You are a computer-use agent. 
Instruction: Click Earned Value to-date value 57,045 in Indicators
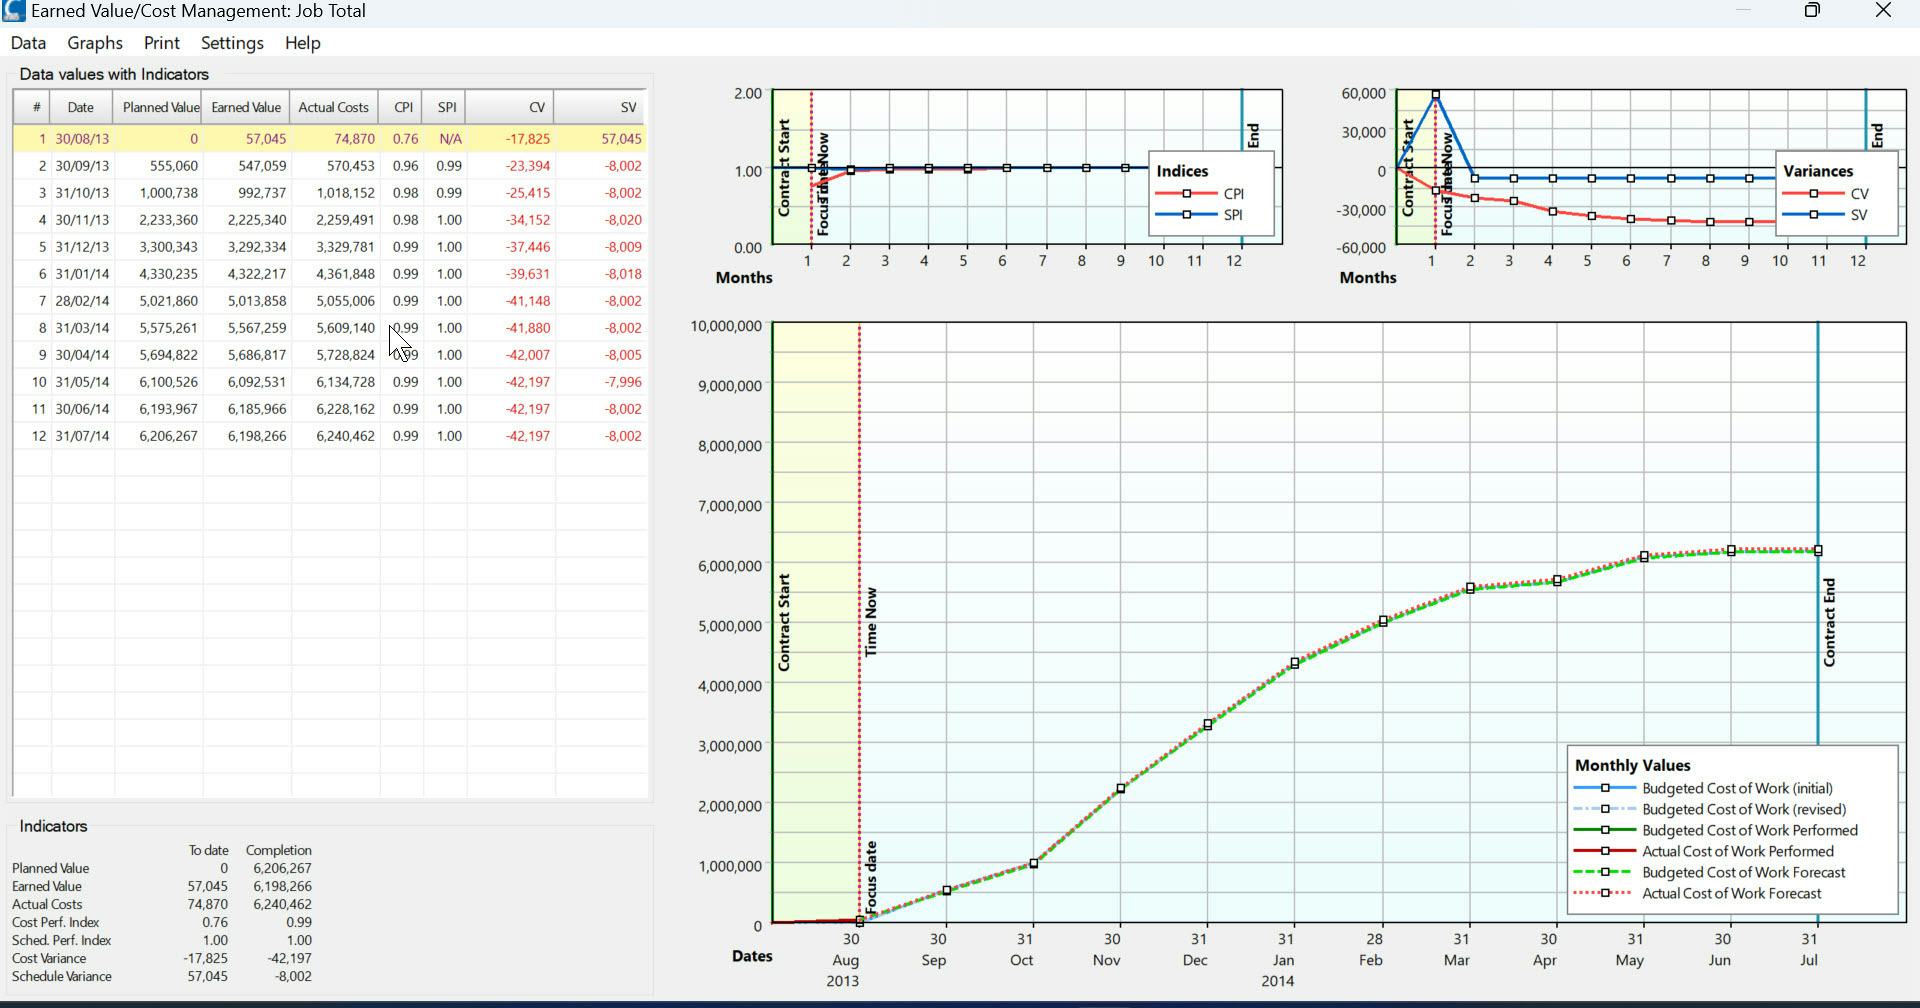pyautogui.click(x=207, y=887)
